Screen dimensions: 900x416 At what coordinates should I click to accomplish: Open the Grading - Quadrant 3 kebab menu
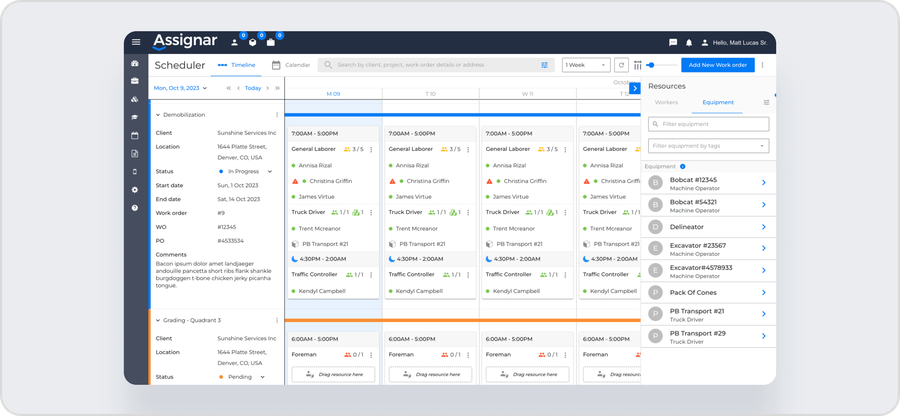(x=277, y=320)
